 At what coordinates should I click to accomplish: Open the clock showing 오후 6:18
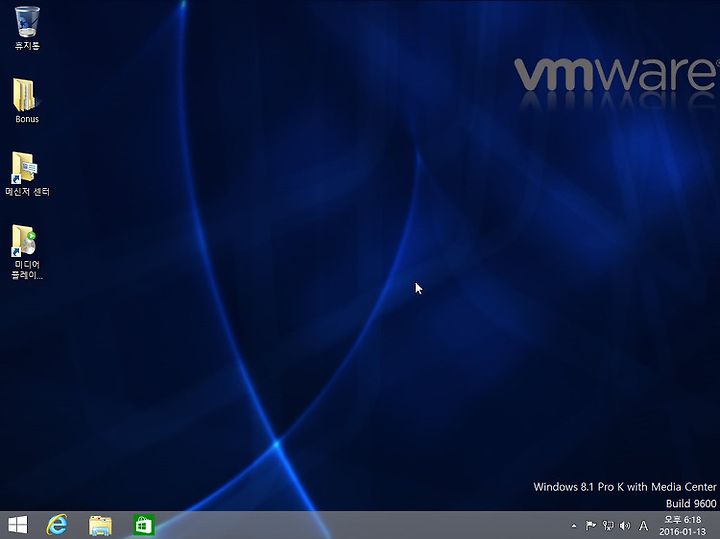click(x=683, y=525)
